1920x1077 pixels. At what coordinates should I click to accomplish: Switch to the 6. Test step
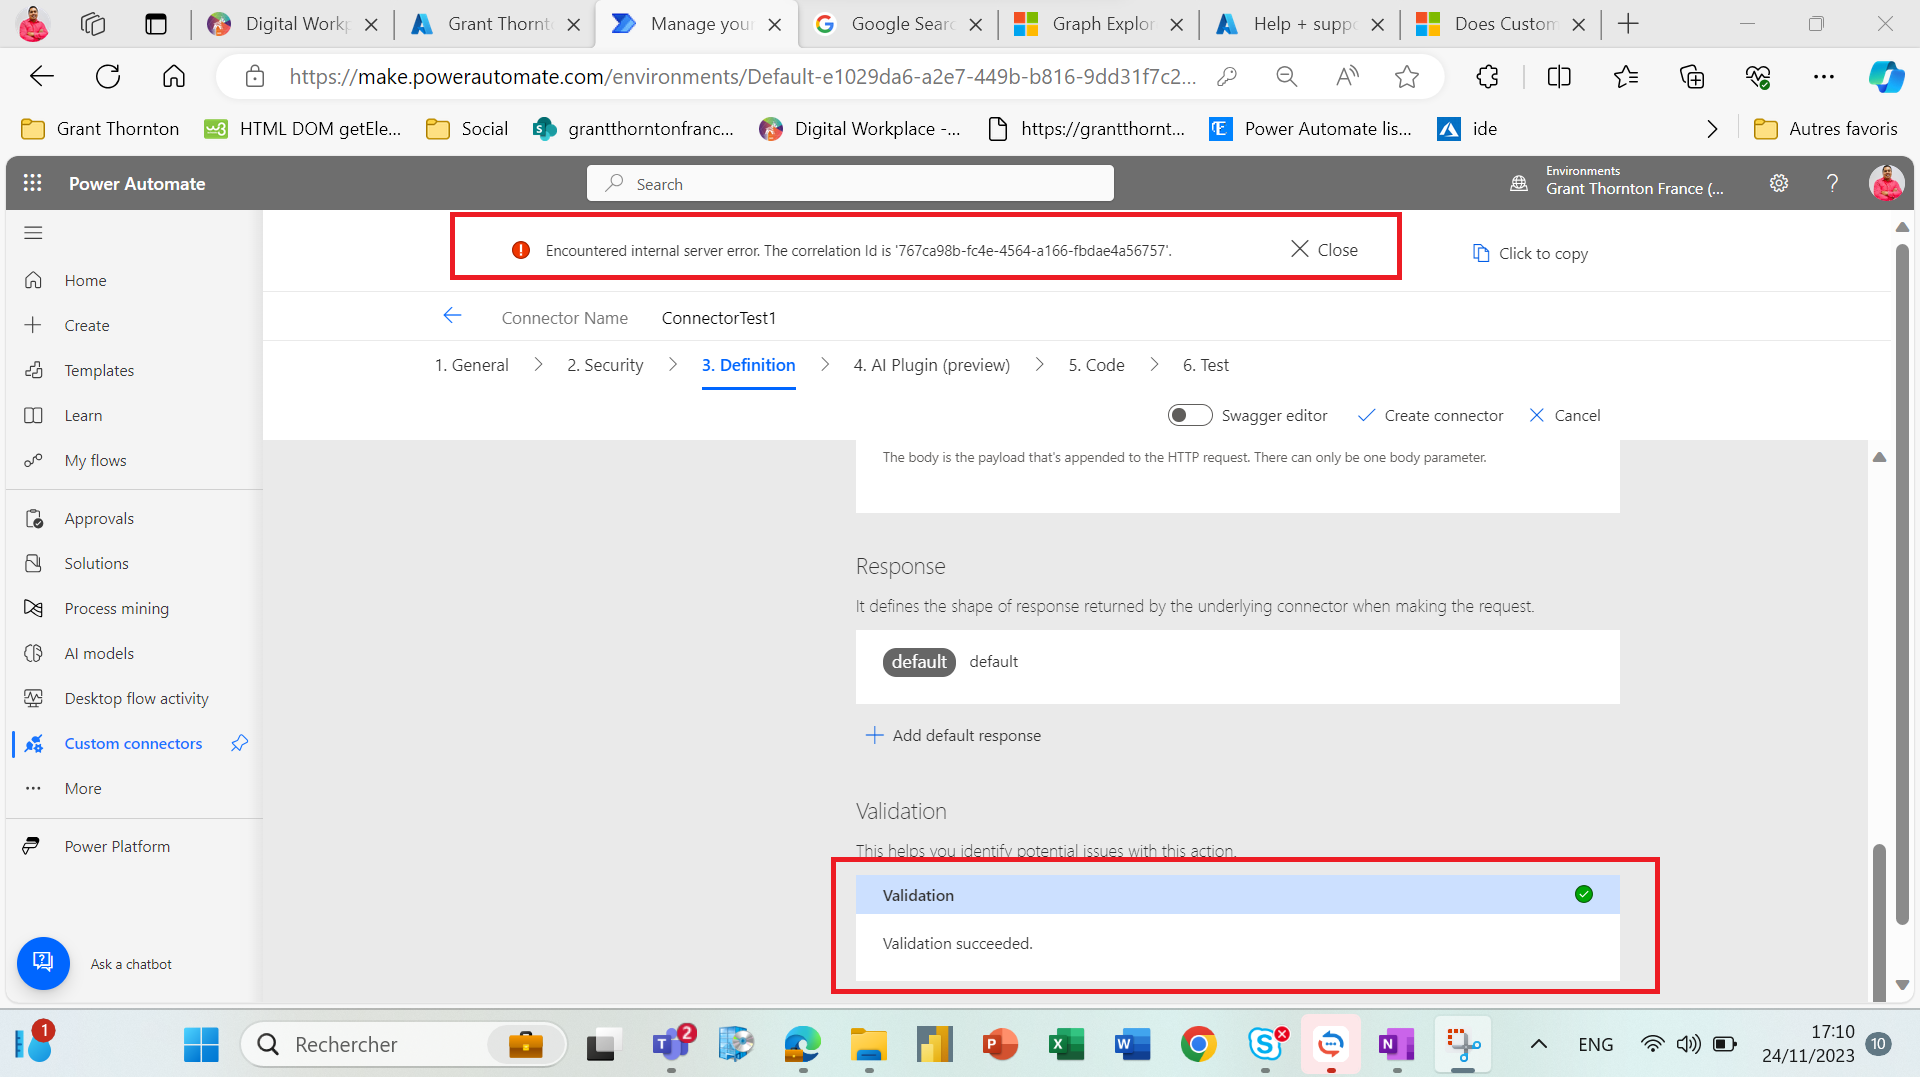point(1205,365)
